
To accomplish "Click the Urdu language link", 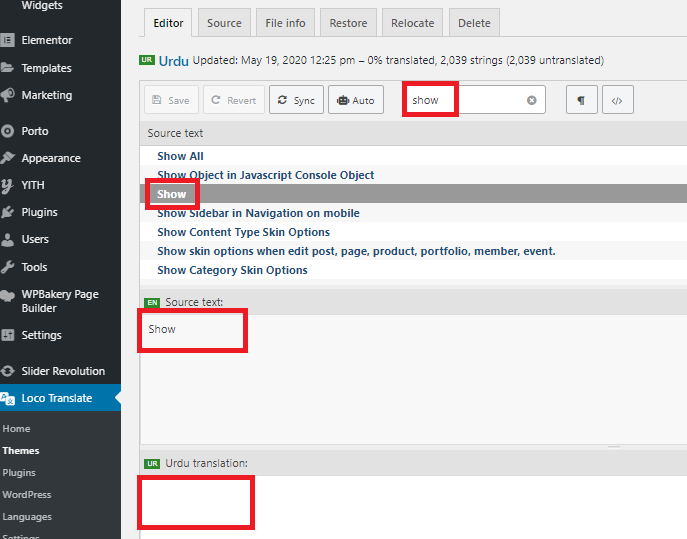I will (x=174, y=61).
